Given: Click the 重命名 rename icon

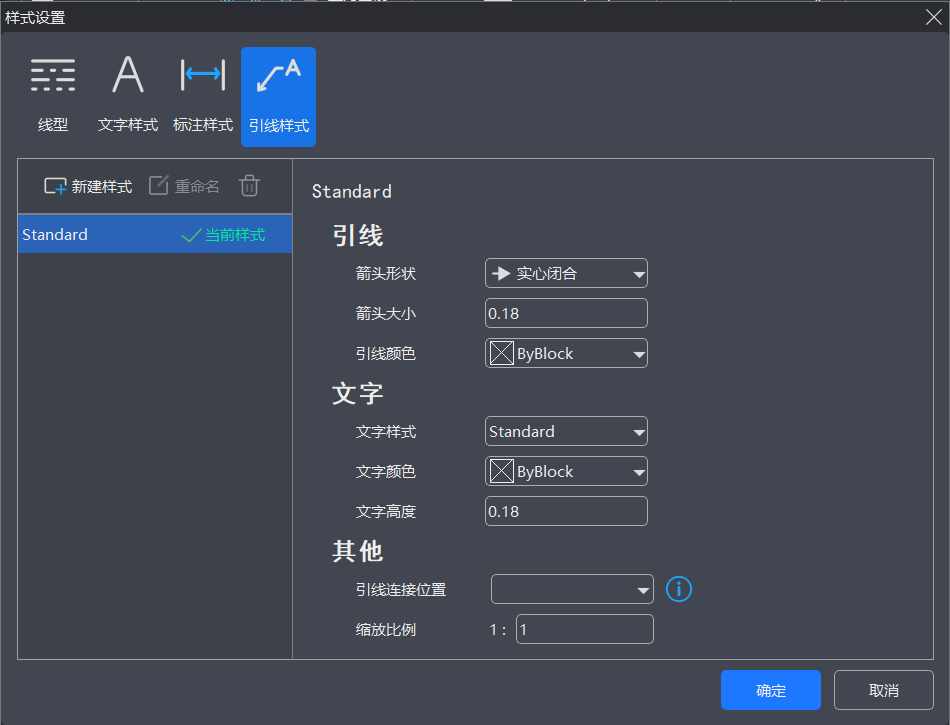Looking at the screenshot, I should pyautogui.click(x=159, y=186).
